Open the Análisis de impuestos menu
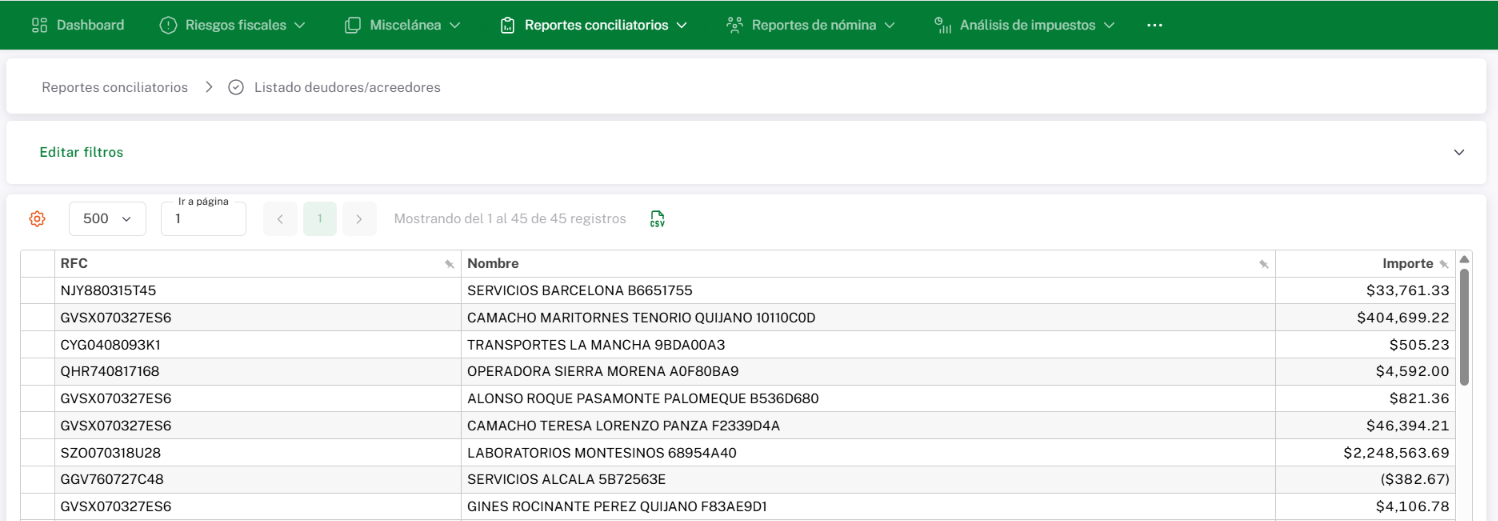Viewport: 1498px width, 521px height. click(x=1025, y=25)
